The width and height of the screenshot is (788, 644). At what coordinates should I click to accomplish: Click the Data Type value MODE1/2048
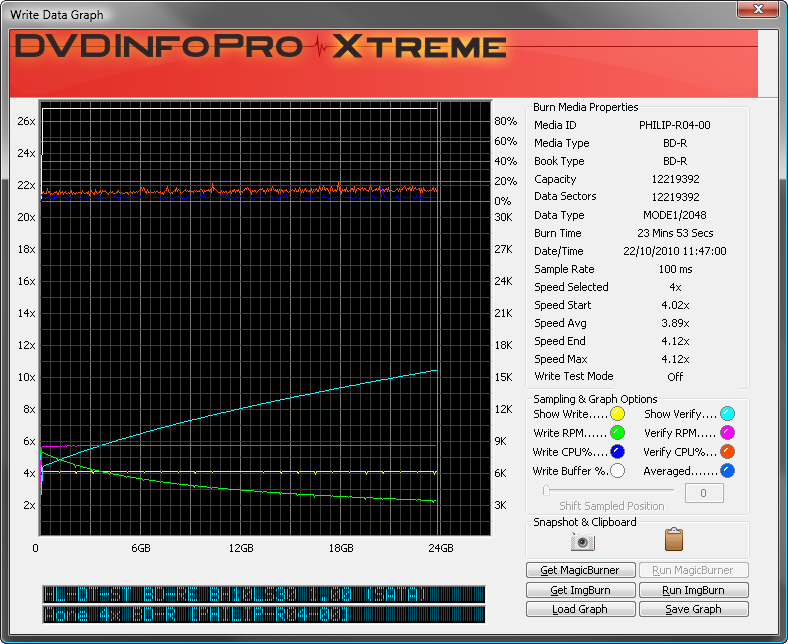tap(675, 215)
